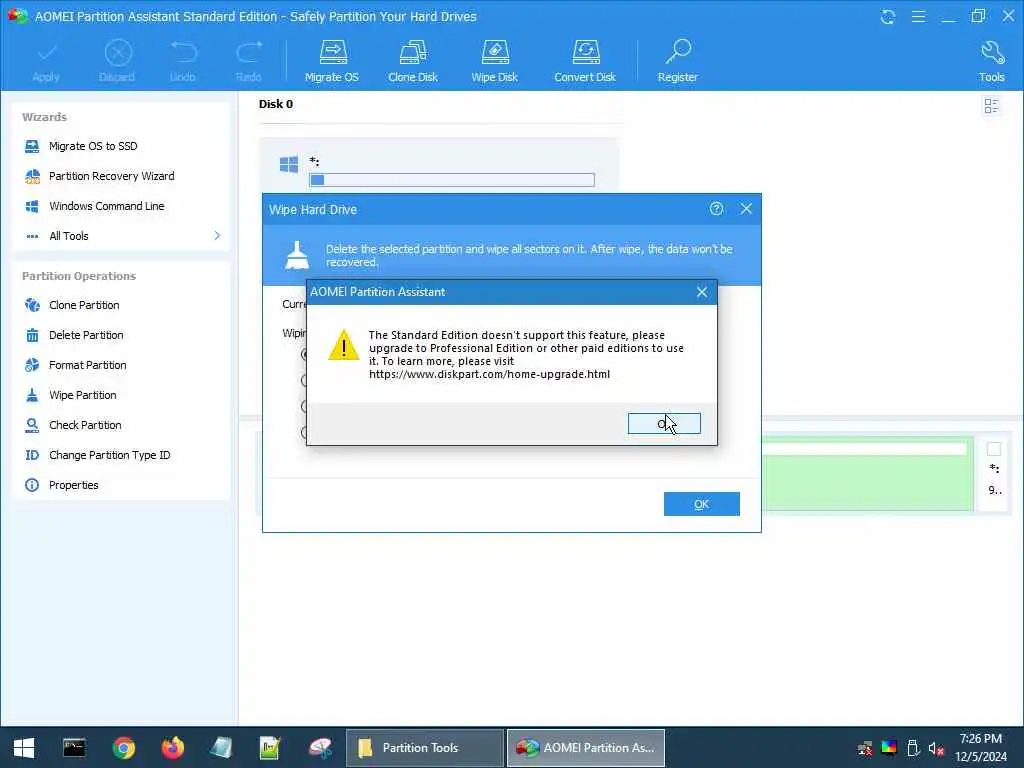
Task: Click the small partition block at right
Action: pyautogui.click(x=995, y=472)
